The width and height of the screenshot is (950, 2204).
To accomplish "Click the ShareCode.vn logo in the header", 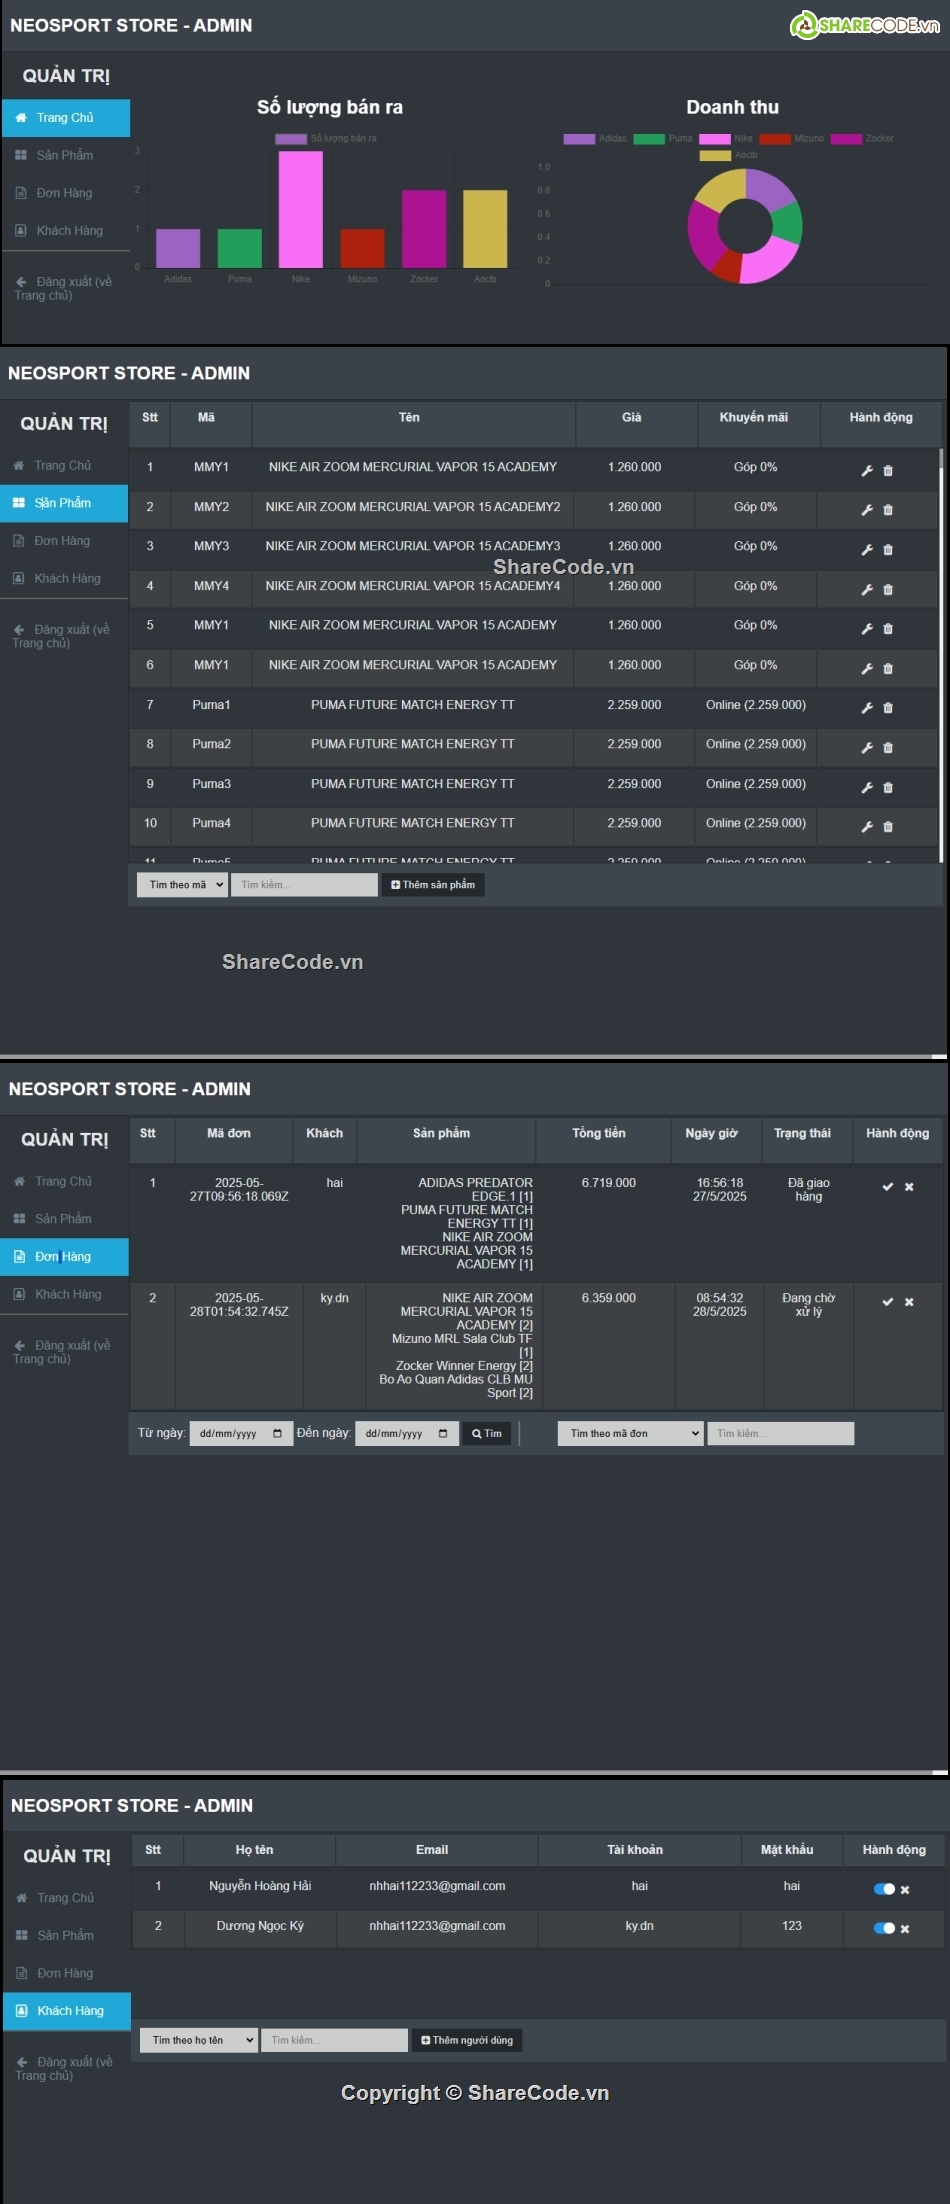I will pos(865,25).
